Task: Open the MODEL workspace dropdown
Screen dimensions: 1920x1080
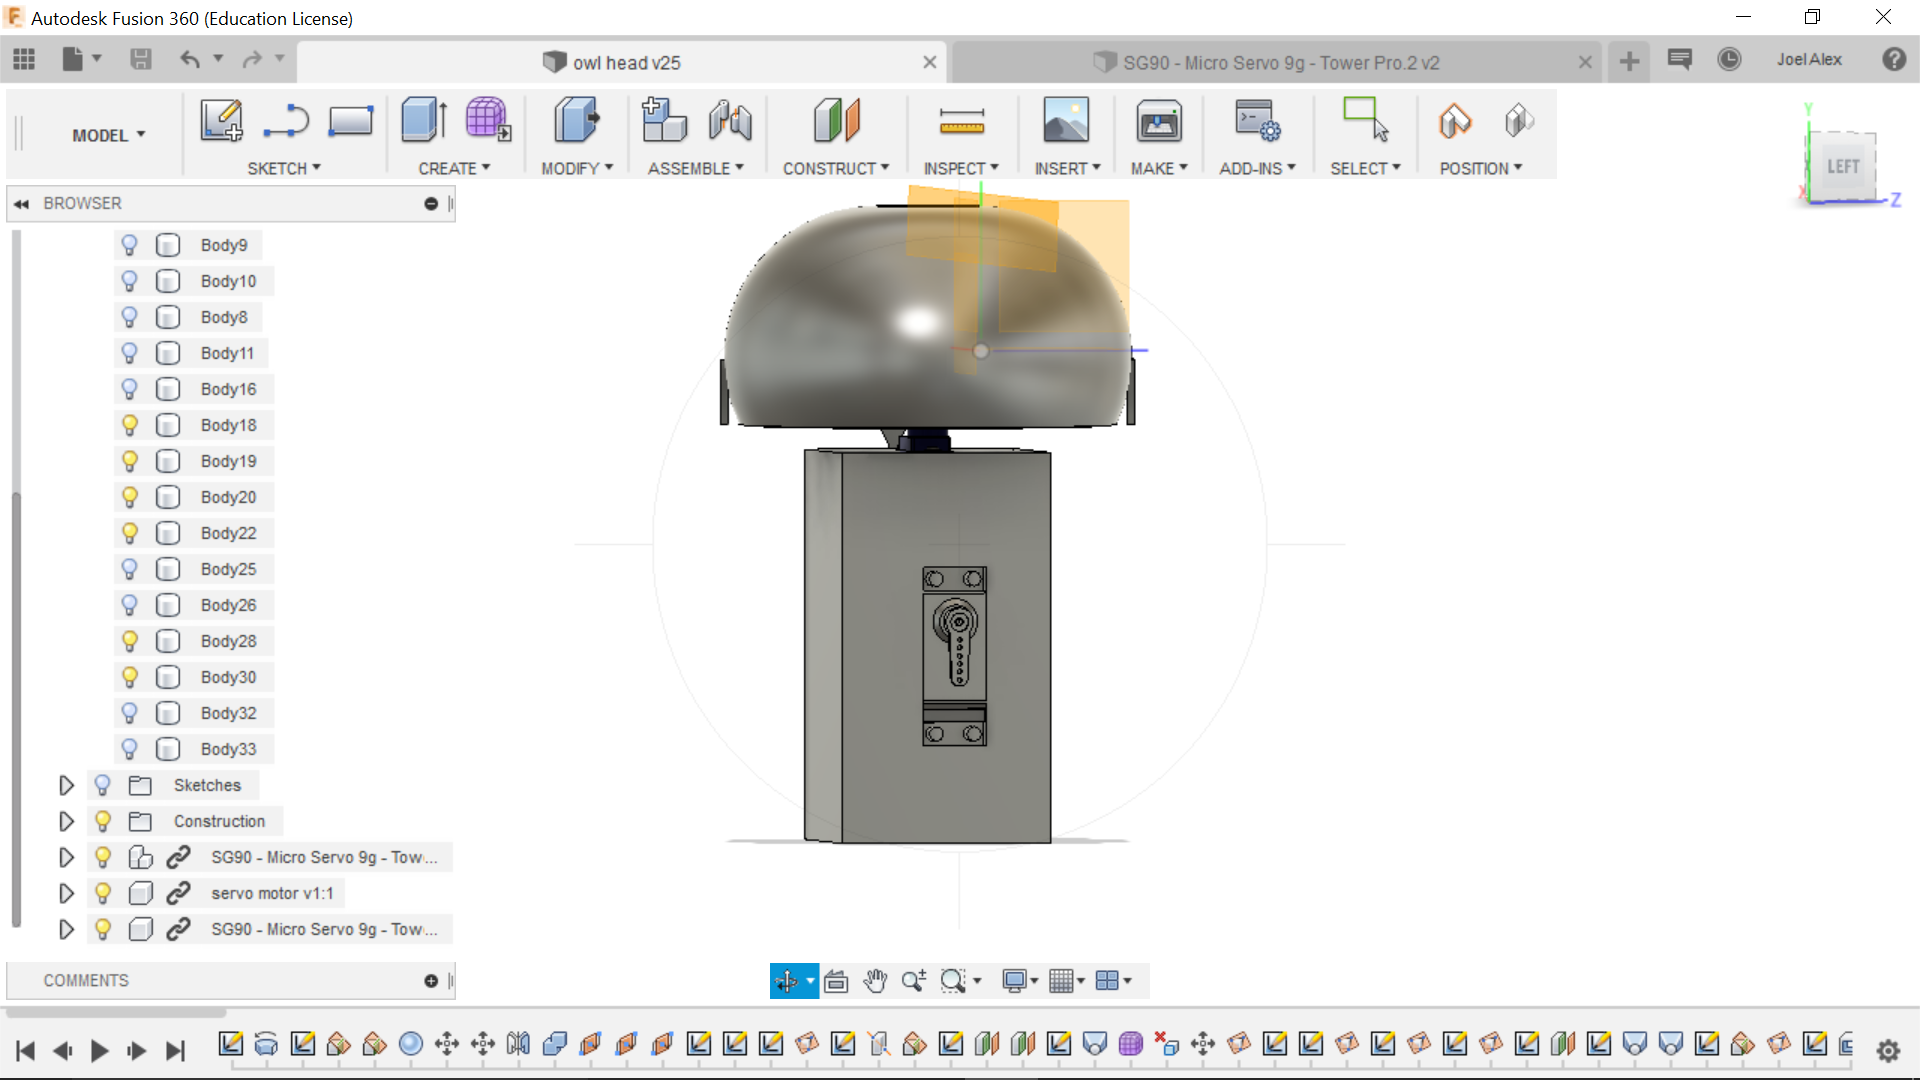Action: (x=108, y=135)
